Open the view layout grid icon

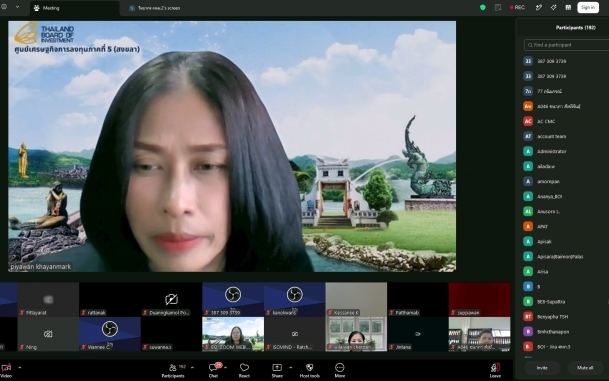568,7
